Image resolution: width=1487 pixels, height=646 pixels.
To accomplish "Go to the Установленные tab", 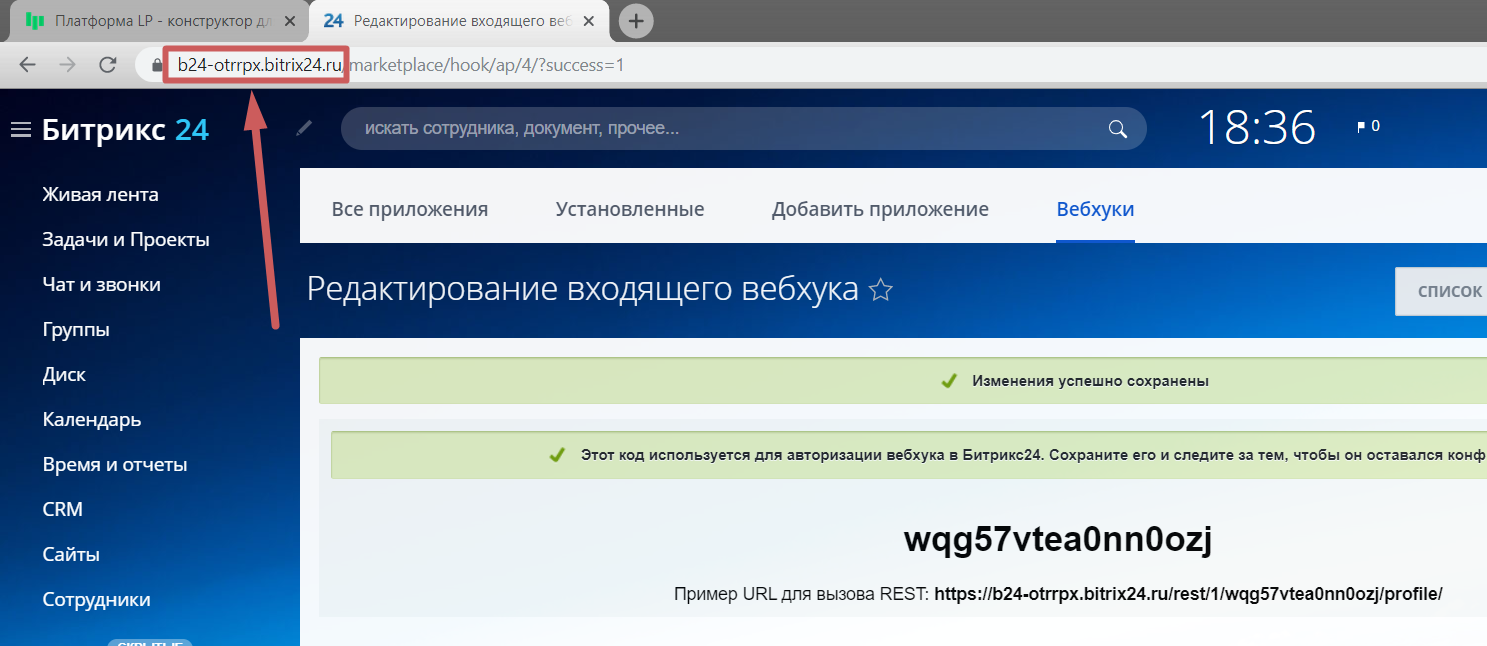I will 629,209.
